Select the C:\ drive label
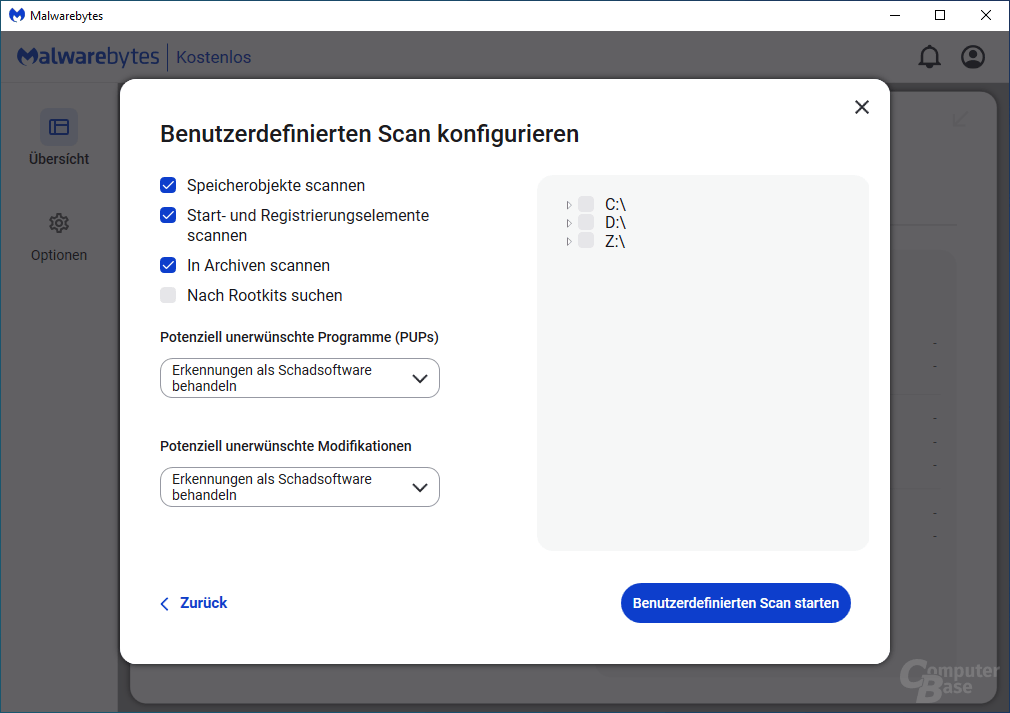 [x=615, y=204]
